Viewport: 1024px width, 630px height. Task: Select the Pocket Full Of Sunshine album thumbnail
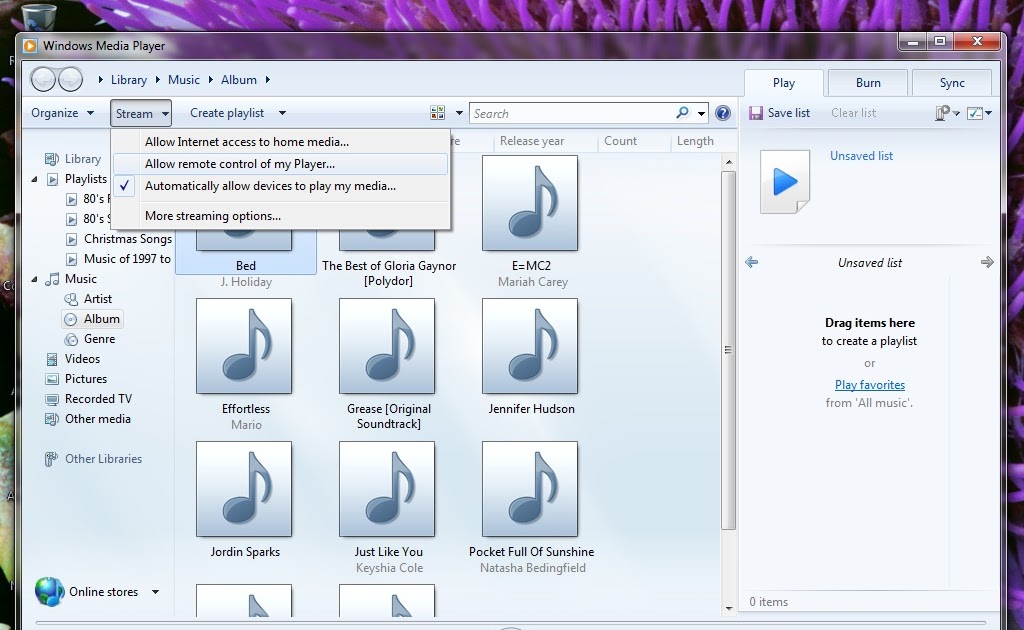(x=530, y=489)
